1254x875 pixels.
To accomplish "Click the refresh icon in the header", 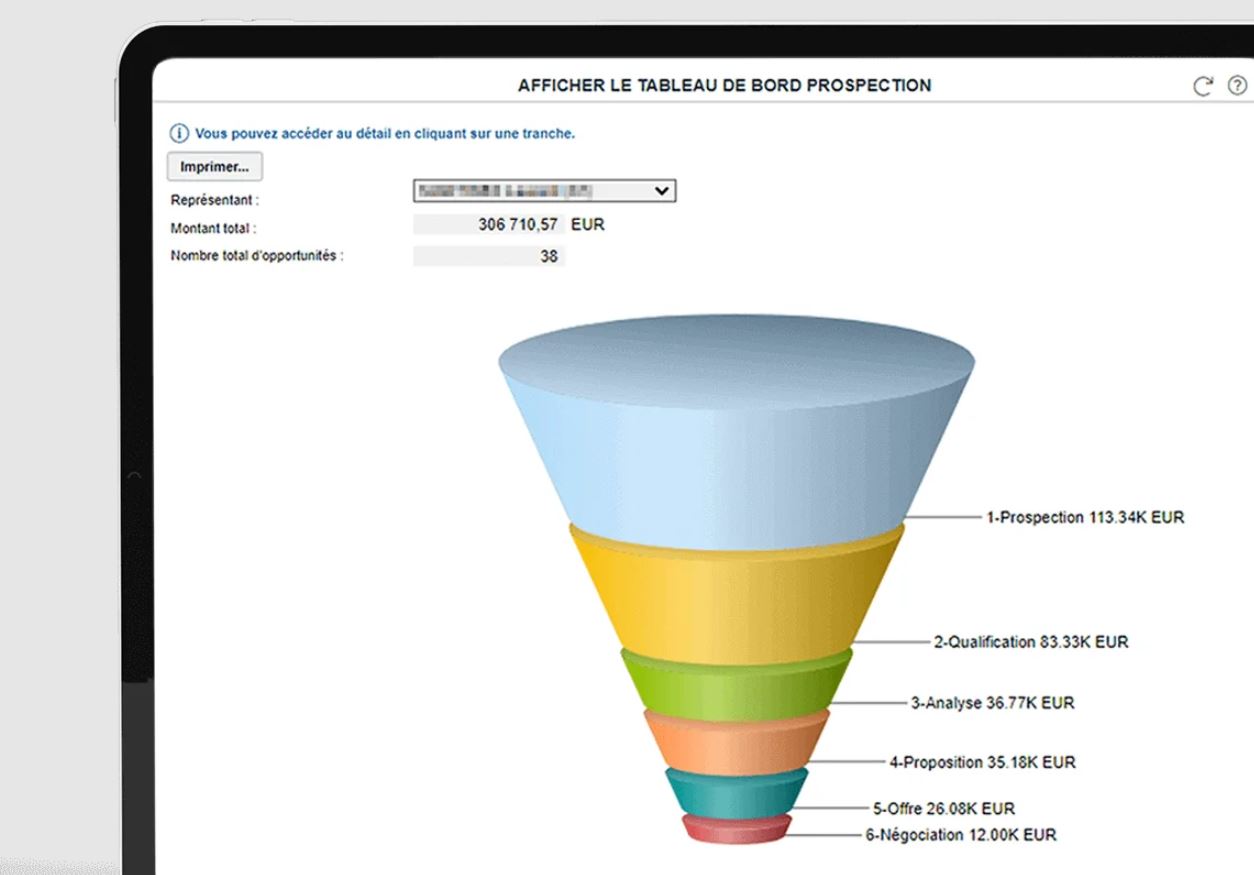I will [x=1203, y=86].
